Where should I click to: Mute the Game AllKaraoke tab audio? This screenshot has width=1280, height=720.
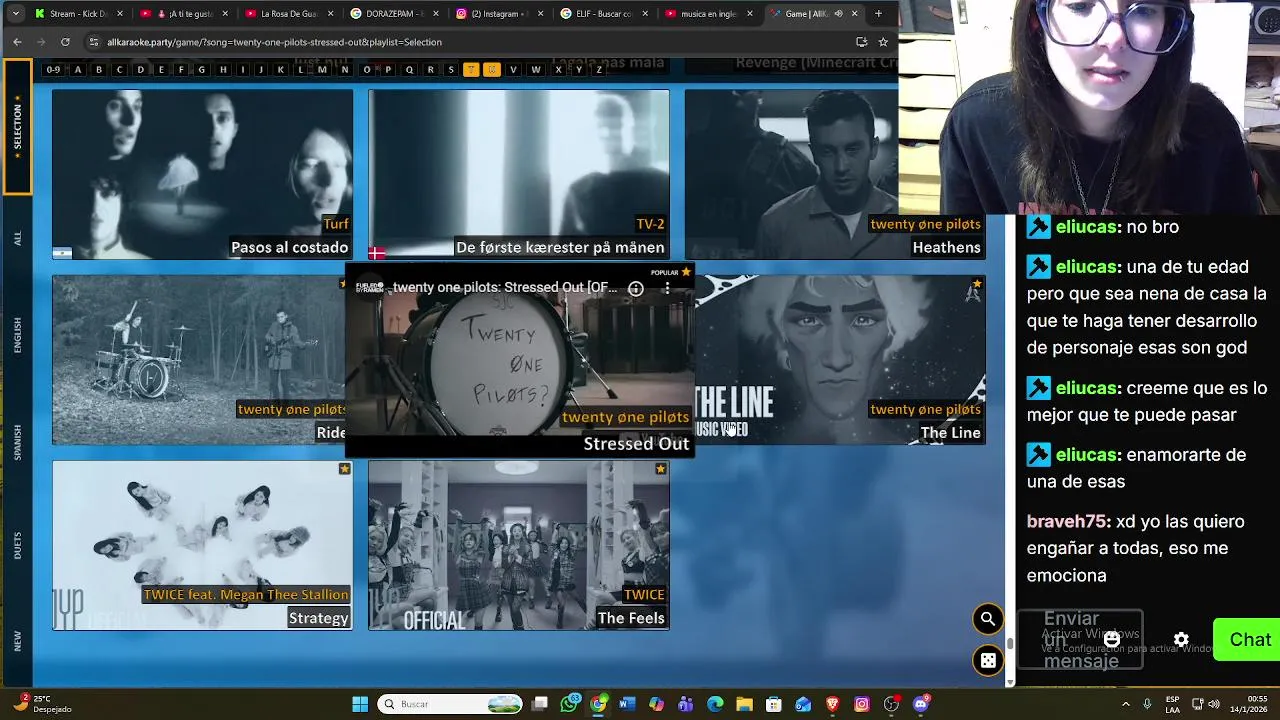point(838,14)
